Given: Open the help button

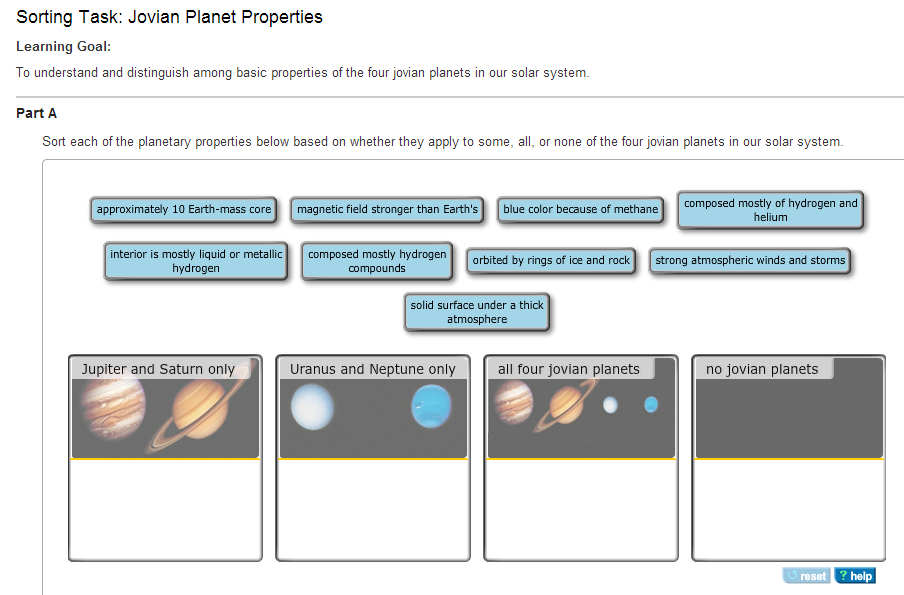Looking at the screenshot, I should 856,575.
